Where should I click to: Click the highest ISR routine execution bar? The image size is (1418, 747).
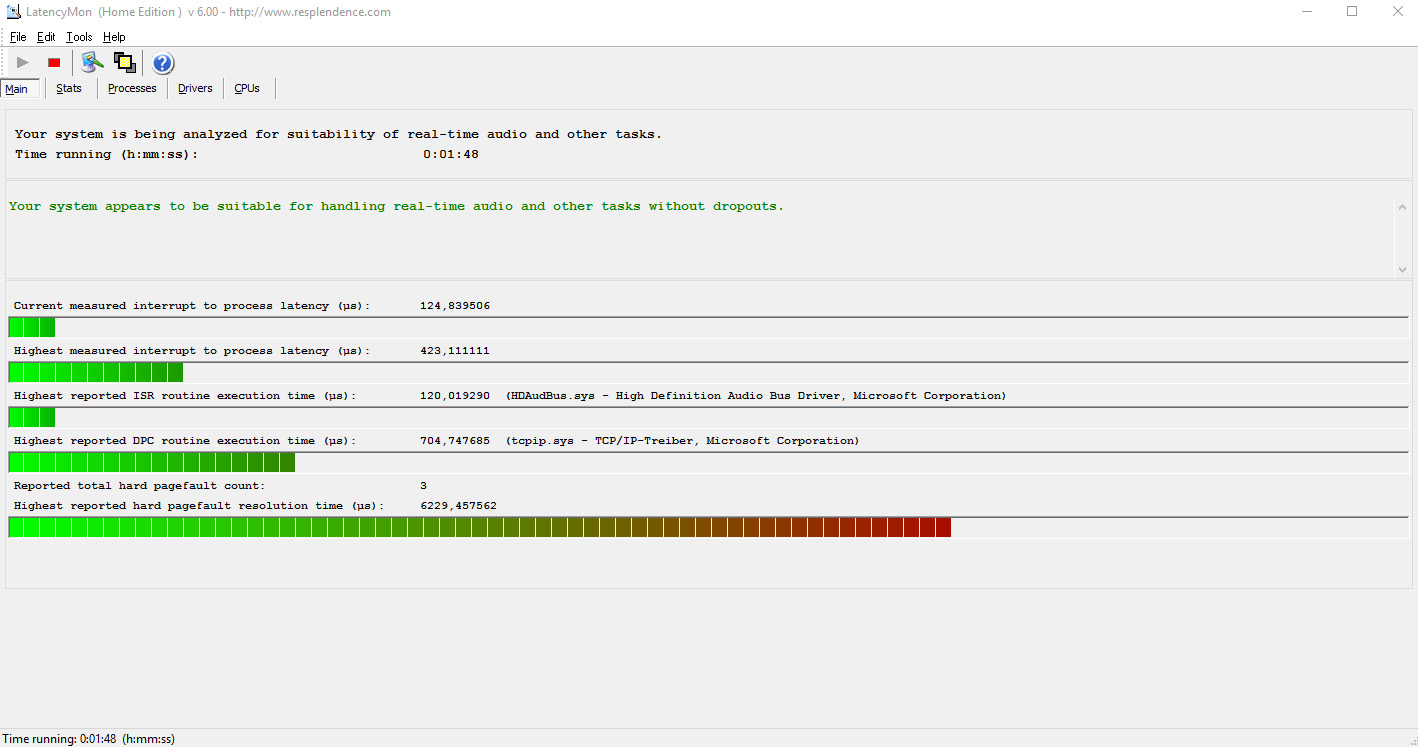coord(708,417)
